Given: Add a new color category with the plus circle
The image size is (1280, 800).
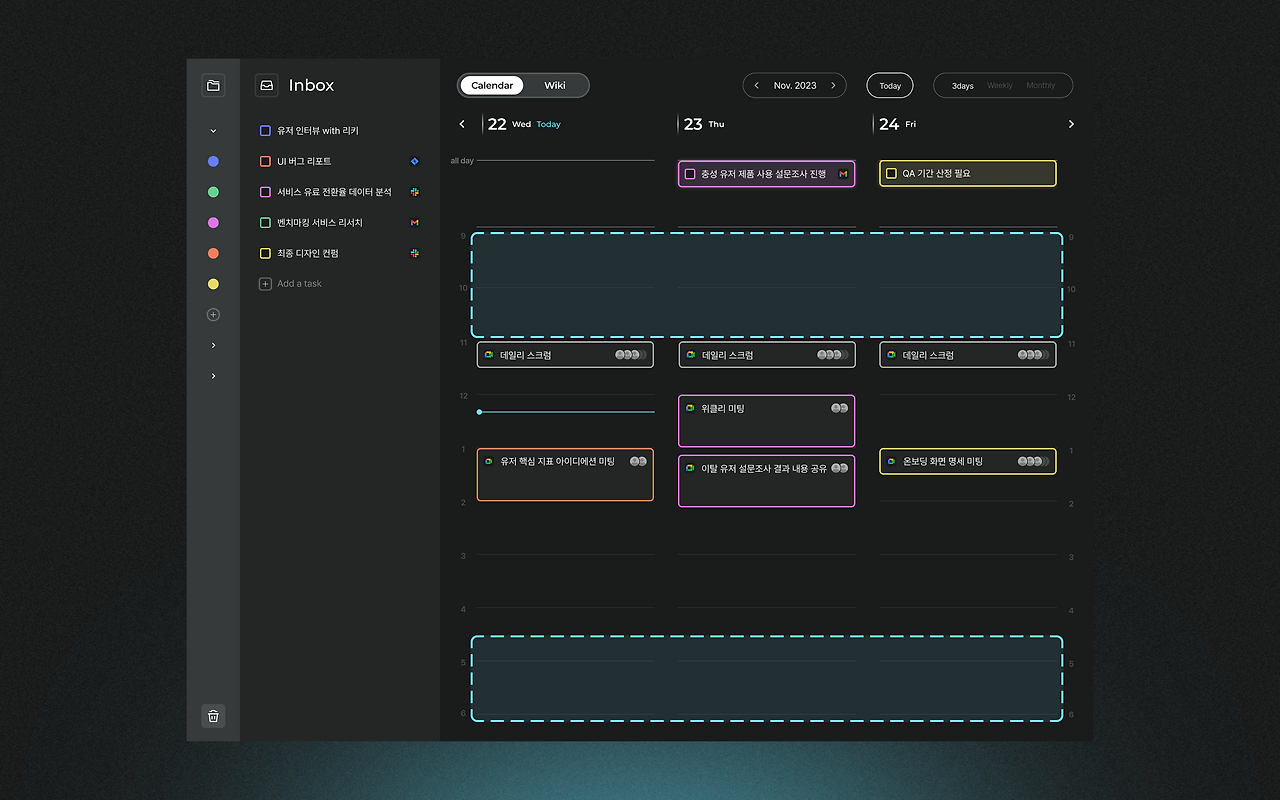Looking at the screenshot, I should point(213,315).
